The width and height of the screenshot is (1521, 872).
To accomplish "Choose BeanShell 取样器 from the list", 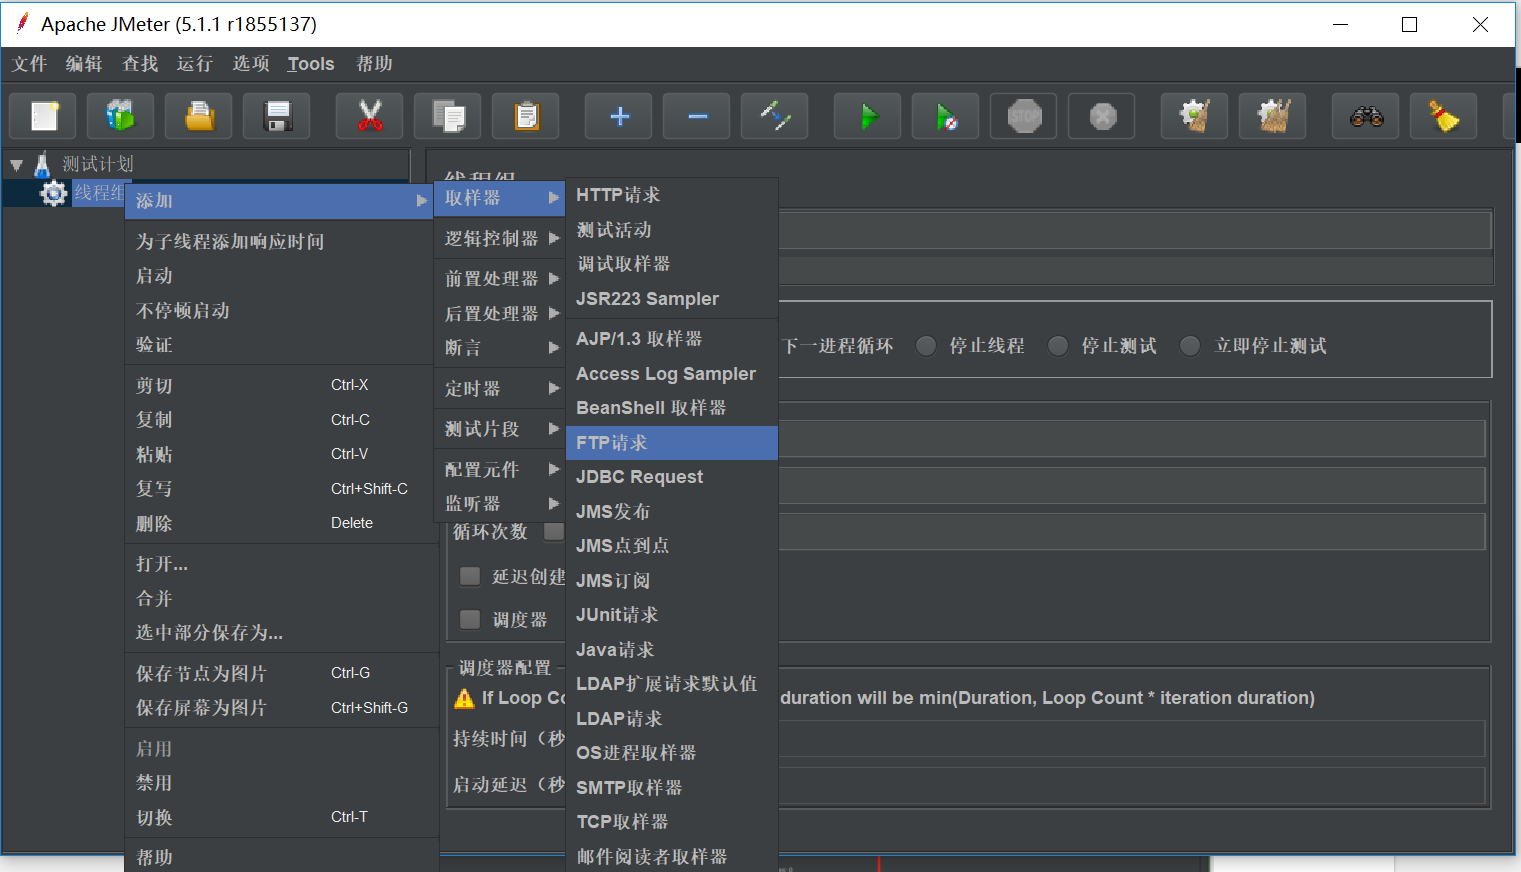I will click(672, 408).
